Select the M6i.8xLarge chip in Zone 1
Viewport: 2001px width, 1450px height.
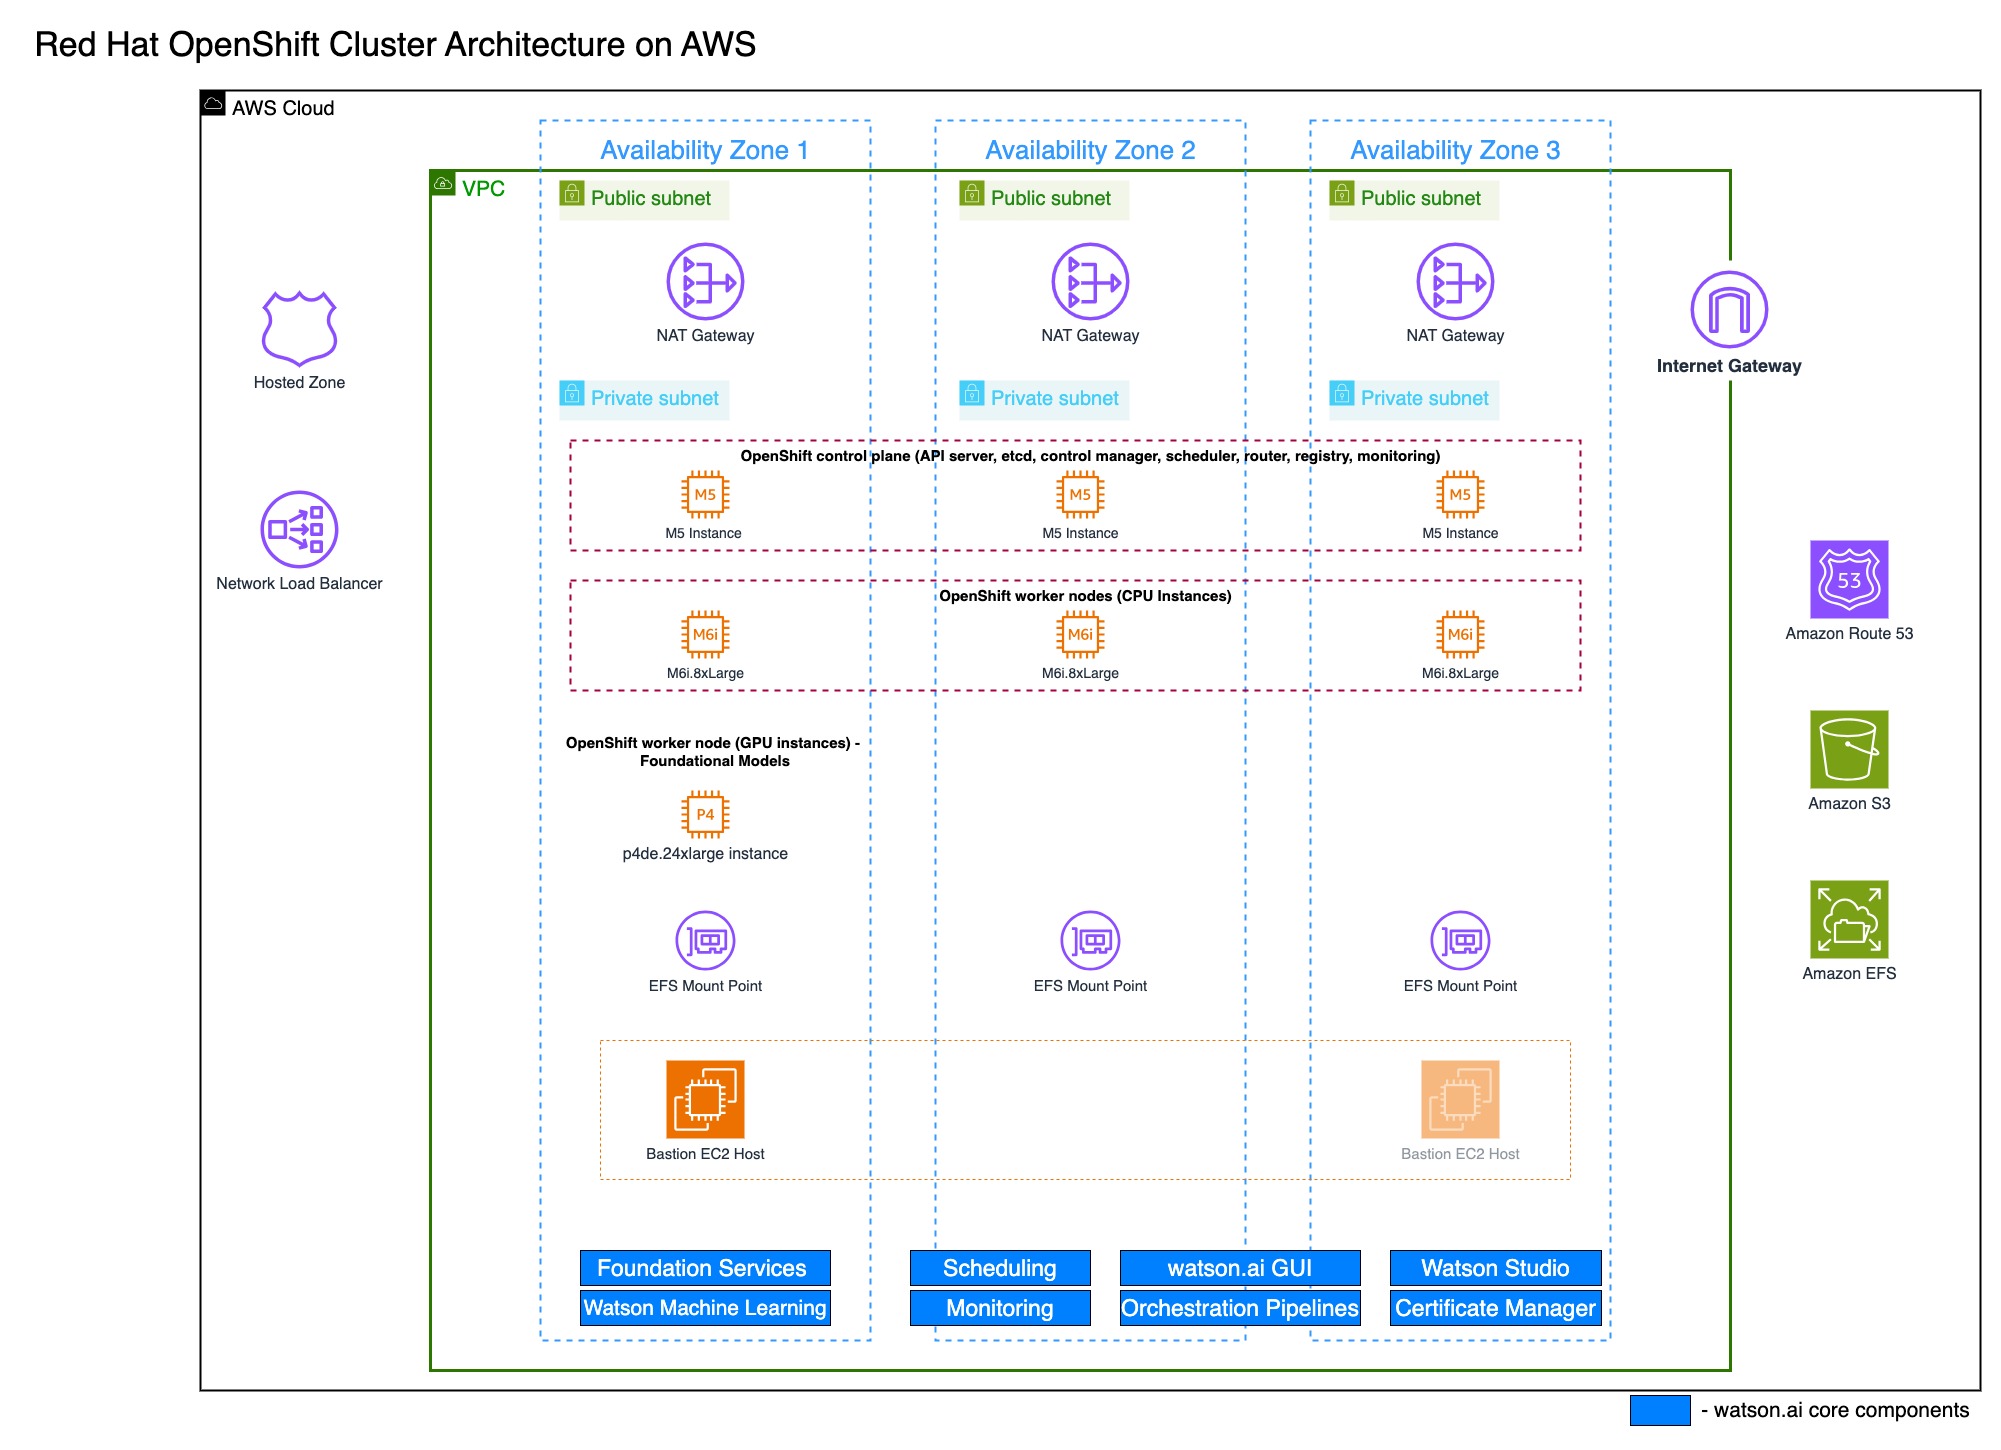(x=705, y=634)
